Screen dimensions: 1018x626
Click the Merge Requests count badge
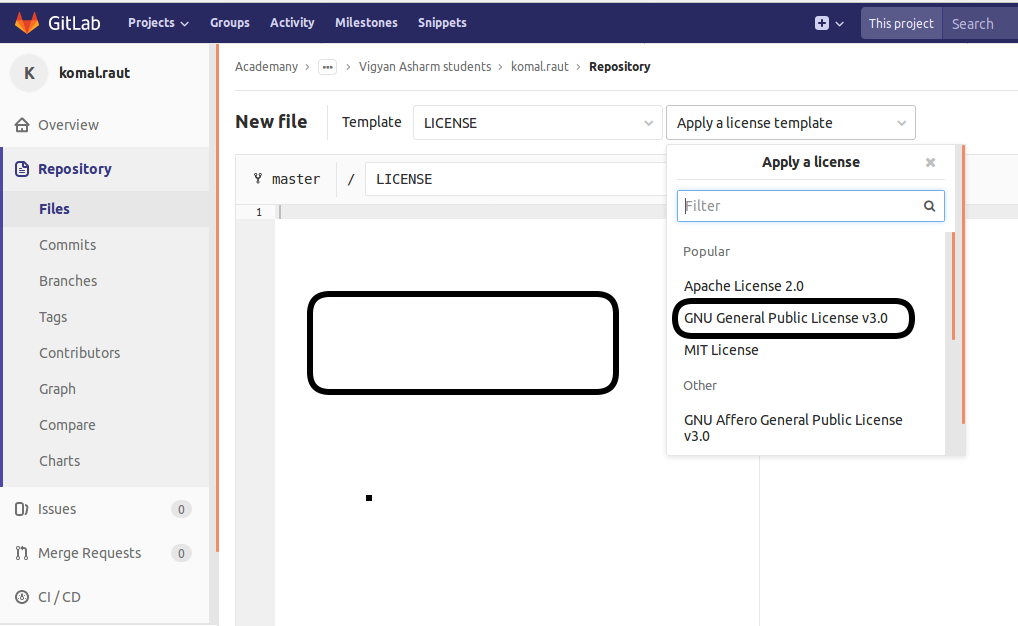[181, 553]
